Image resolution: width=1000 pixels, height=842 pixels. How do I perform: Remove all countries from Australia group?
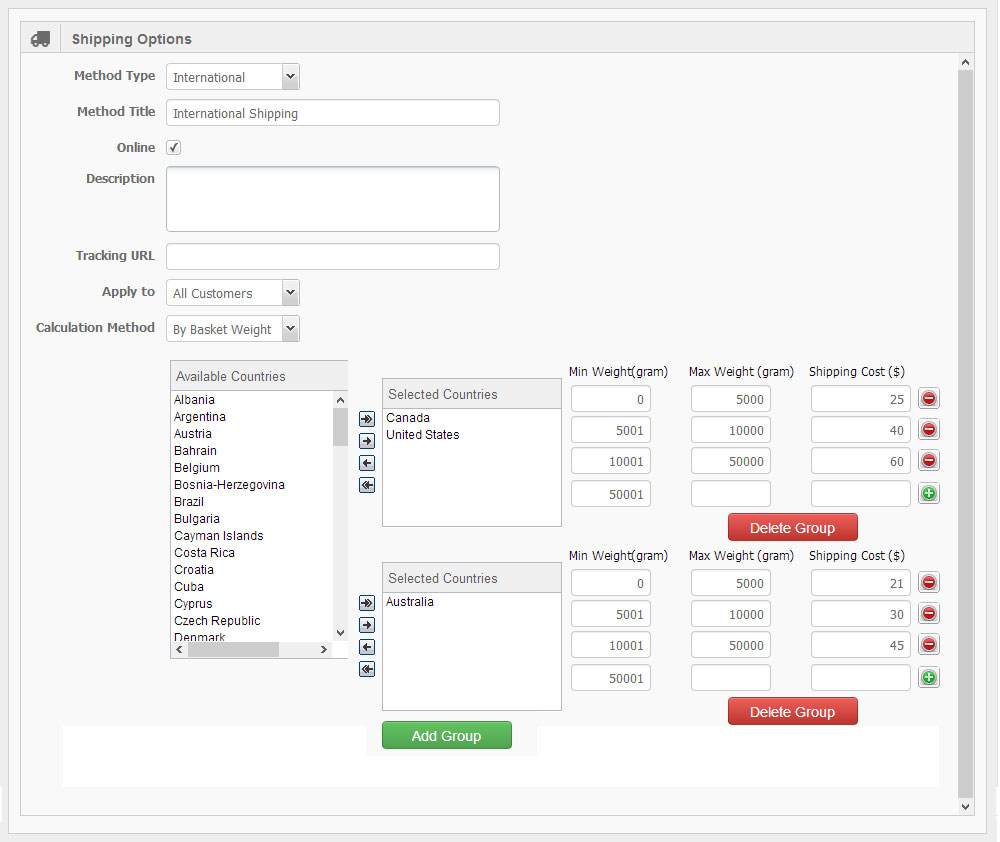[x=367, y=669]
